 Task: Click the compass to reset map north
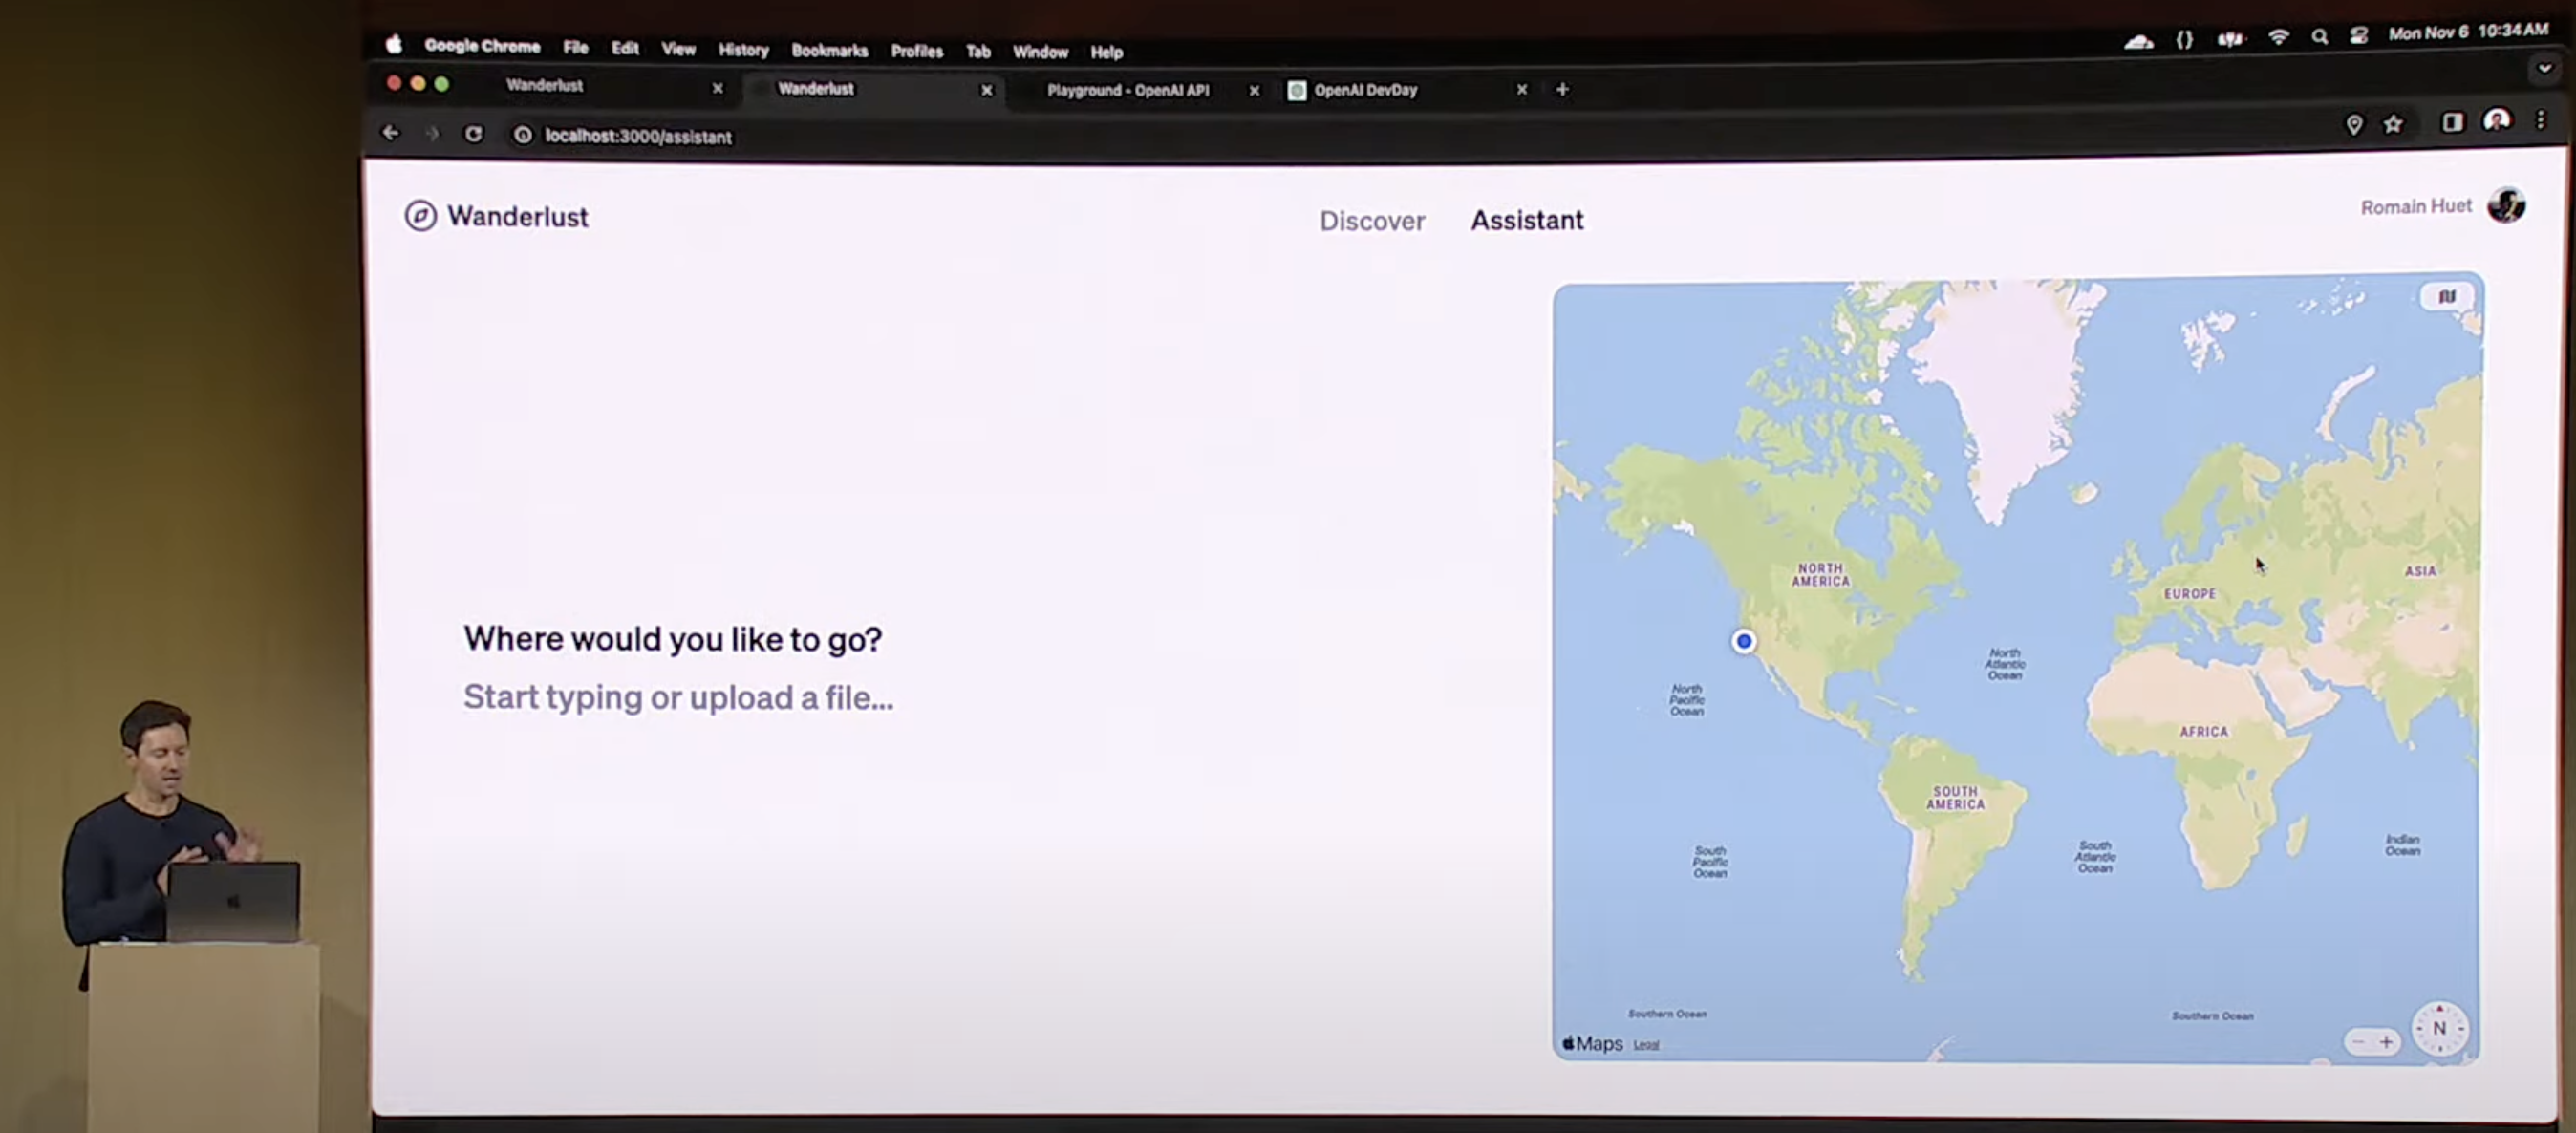tap(2438, 1028)
